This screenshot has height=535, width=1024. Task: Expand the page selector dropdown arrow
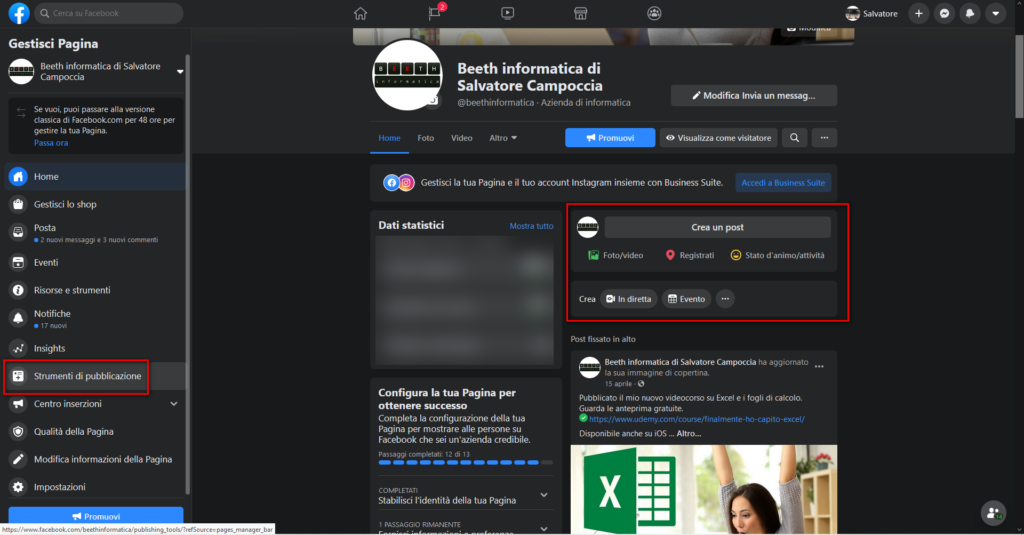click(180, 71)
